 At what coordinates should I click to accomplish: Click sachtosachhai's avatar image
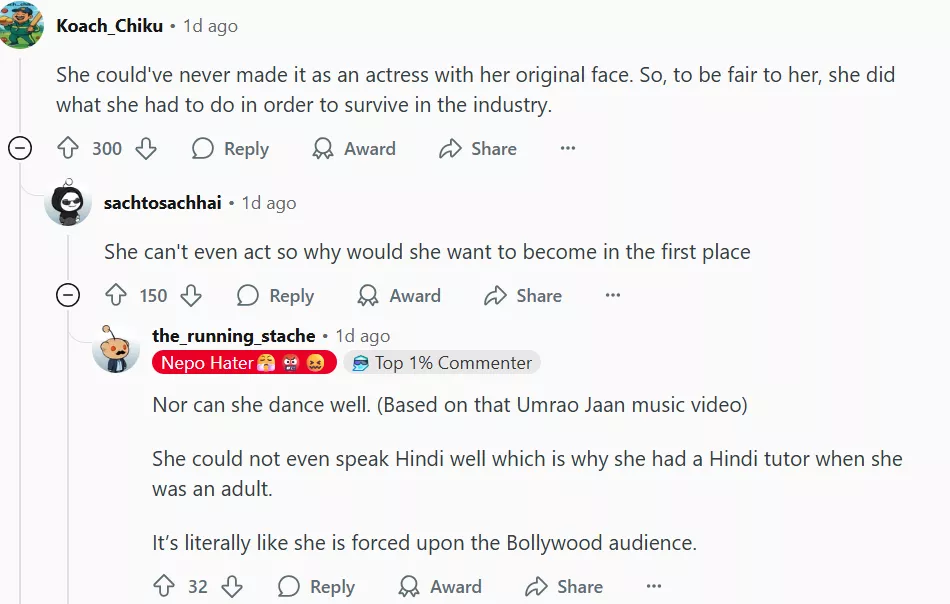(x=69, y=204)
